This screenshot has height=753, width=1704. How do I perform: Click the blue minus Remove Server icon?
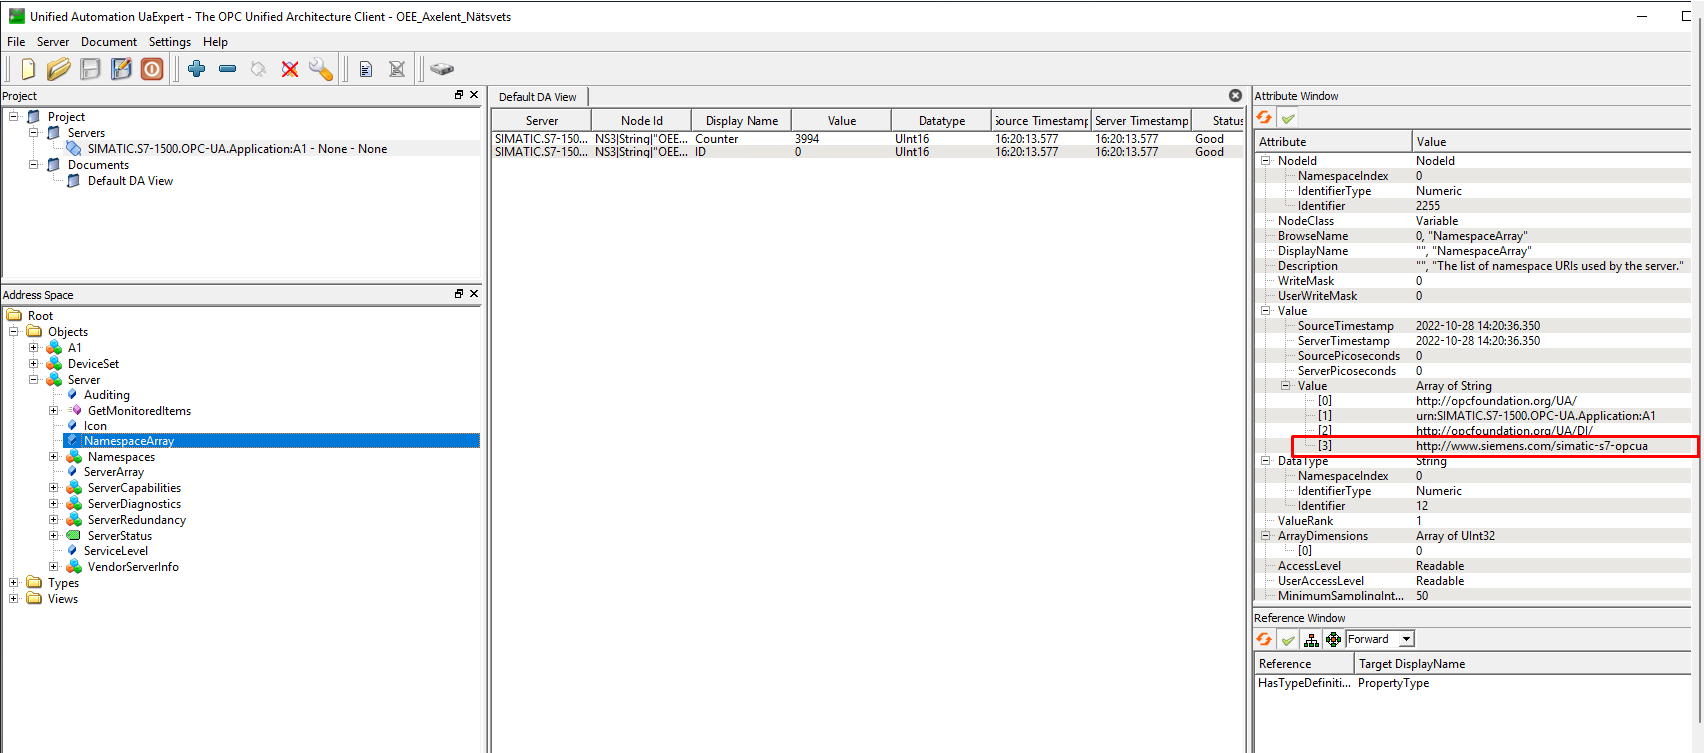(227, 68)
